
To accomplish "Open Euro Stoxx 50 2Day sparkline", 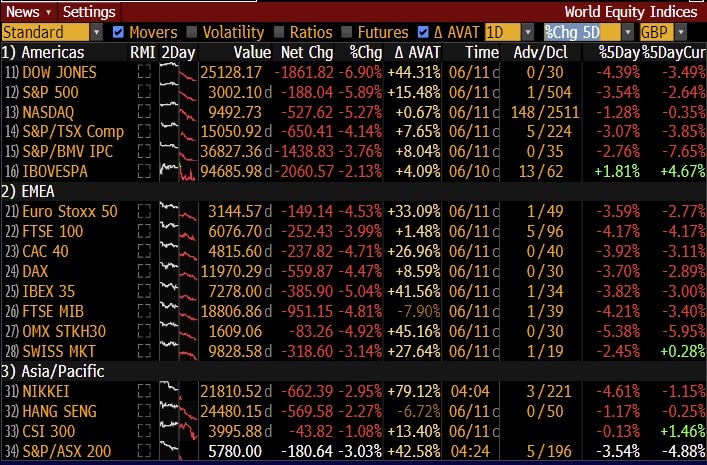I will pyautogui.click(x=179, y=211).
